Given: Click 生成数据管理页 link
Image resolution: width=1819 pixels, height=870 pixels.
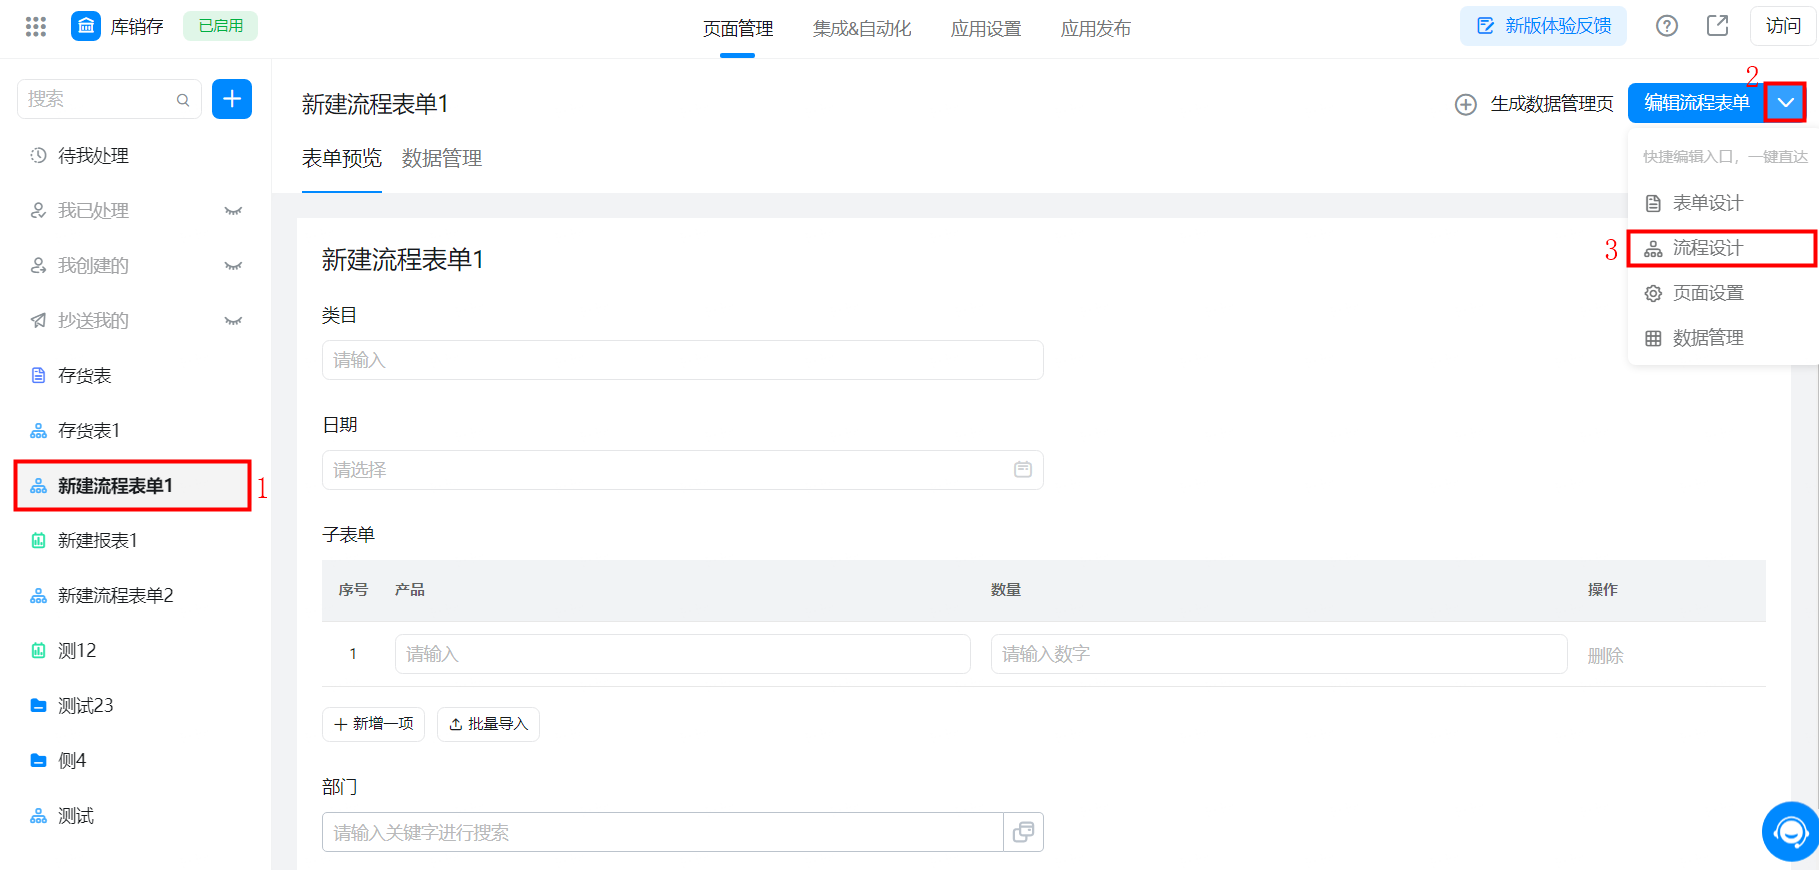Looking at the screenshot, I should click(x=1552, y=104).
